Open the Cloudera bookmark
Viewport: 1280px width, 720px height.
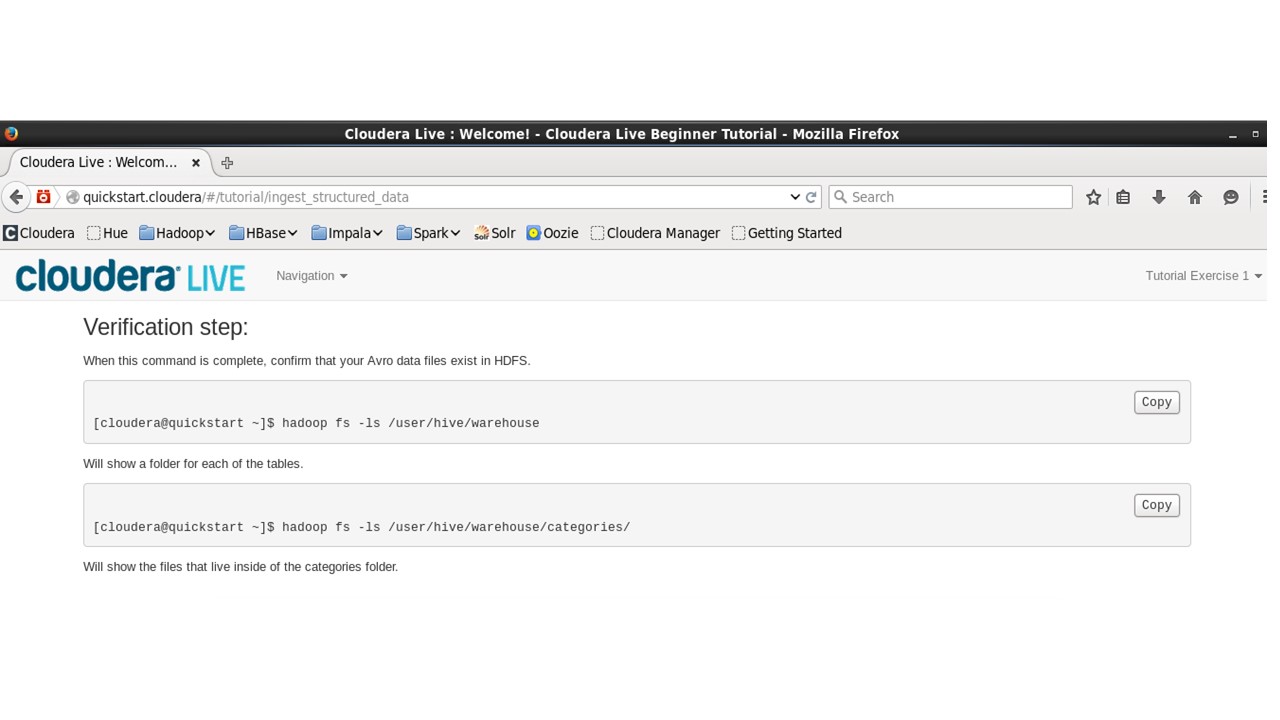pos(39,233)
